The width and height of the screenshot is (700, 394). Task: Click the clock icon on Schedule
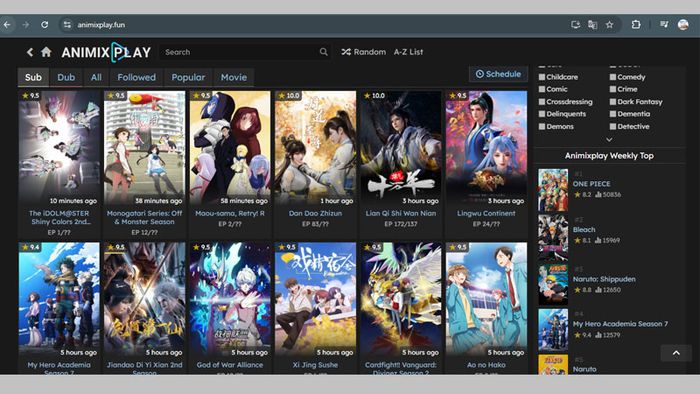tap(479, 74)
